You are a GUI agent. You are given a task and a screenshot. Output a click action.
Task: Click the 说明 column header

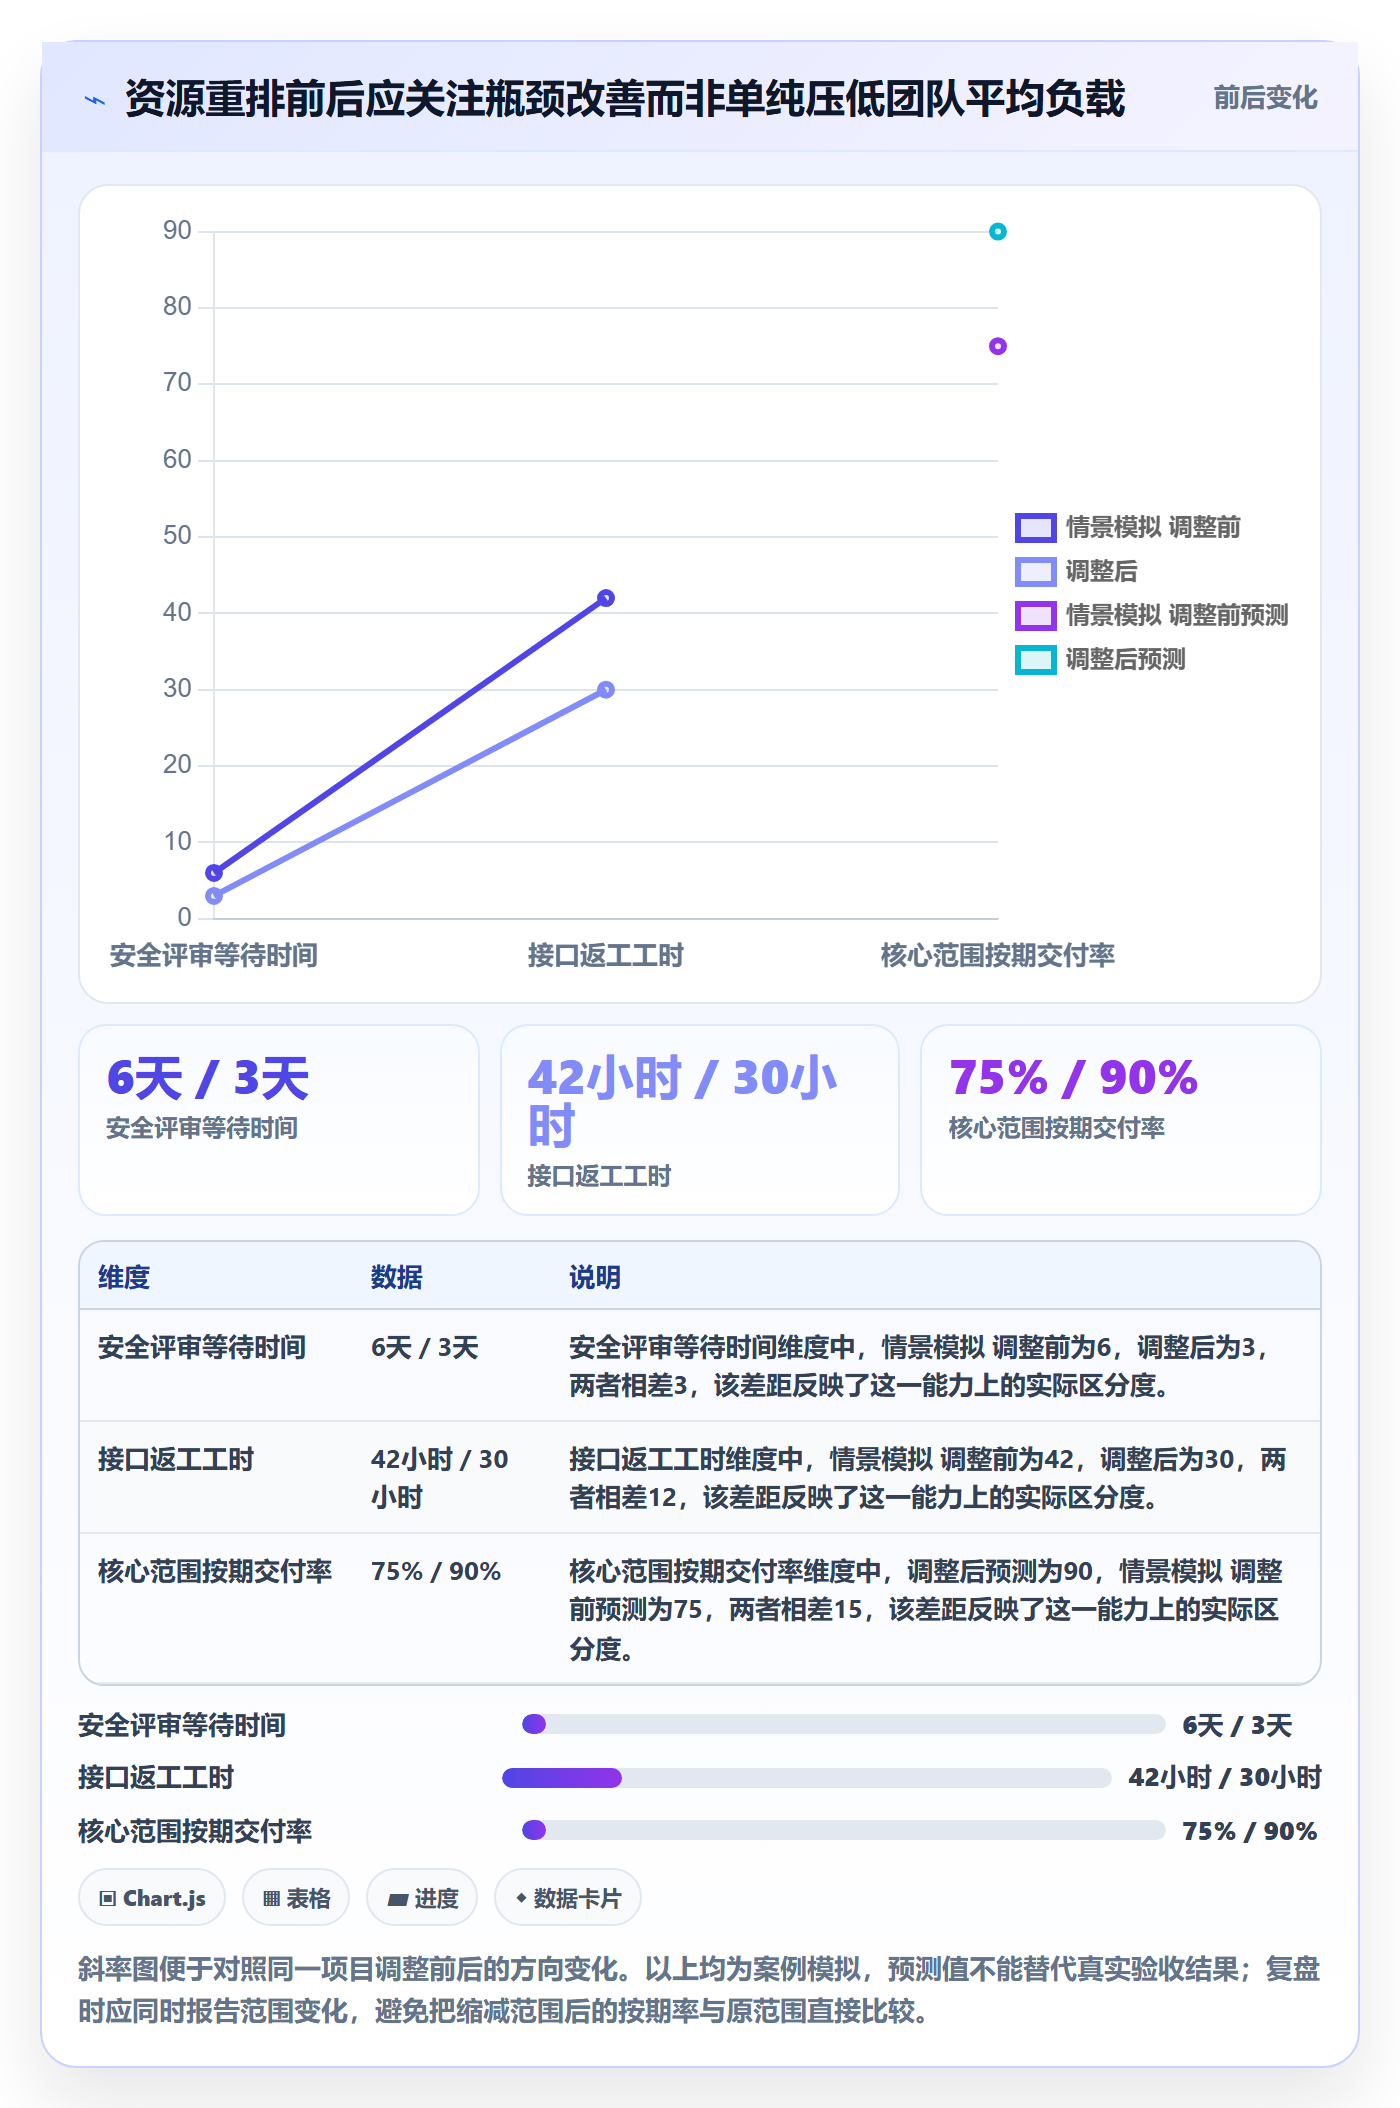(595, 1277)
